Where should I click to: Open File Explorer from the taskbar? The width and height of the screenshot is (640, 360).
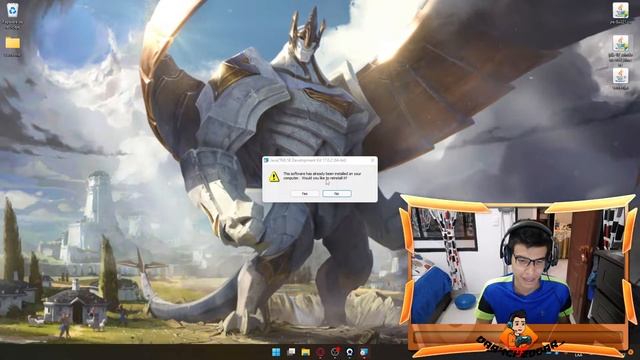coord(306,352)
